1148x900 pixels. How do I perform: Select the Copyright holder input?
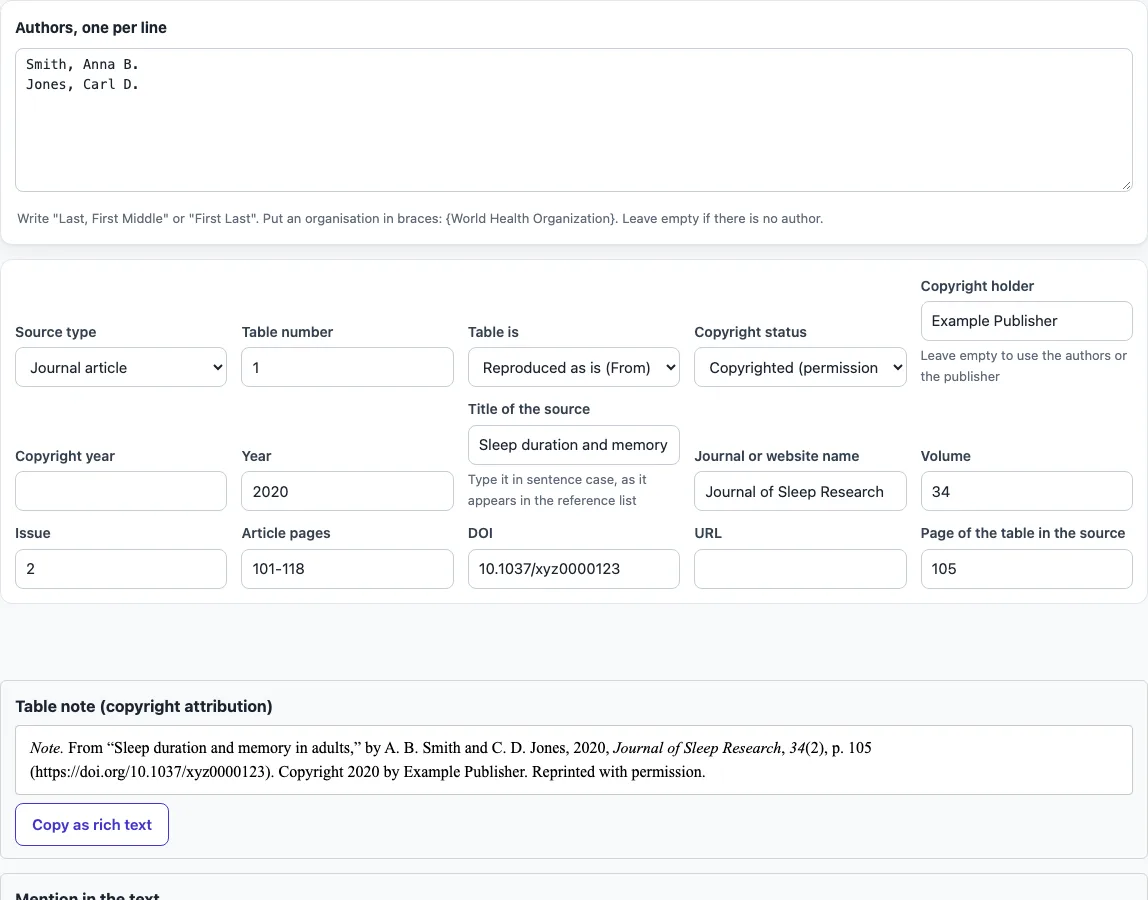(x=1026, y=321)
